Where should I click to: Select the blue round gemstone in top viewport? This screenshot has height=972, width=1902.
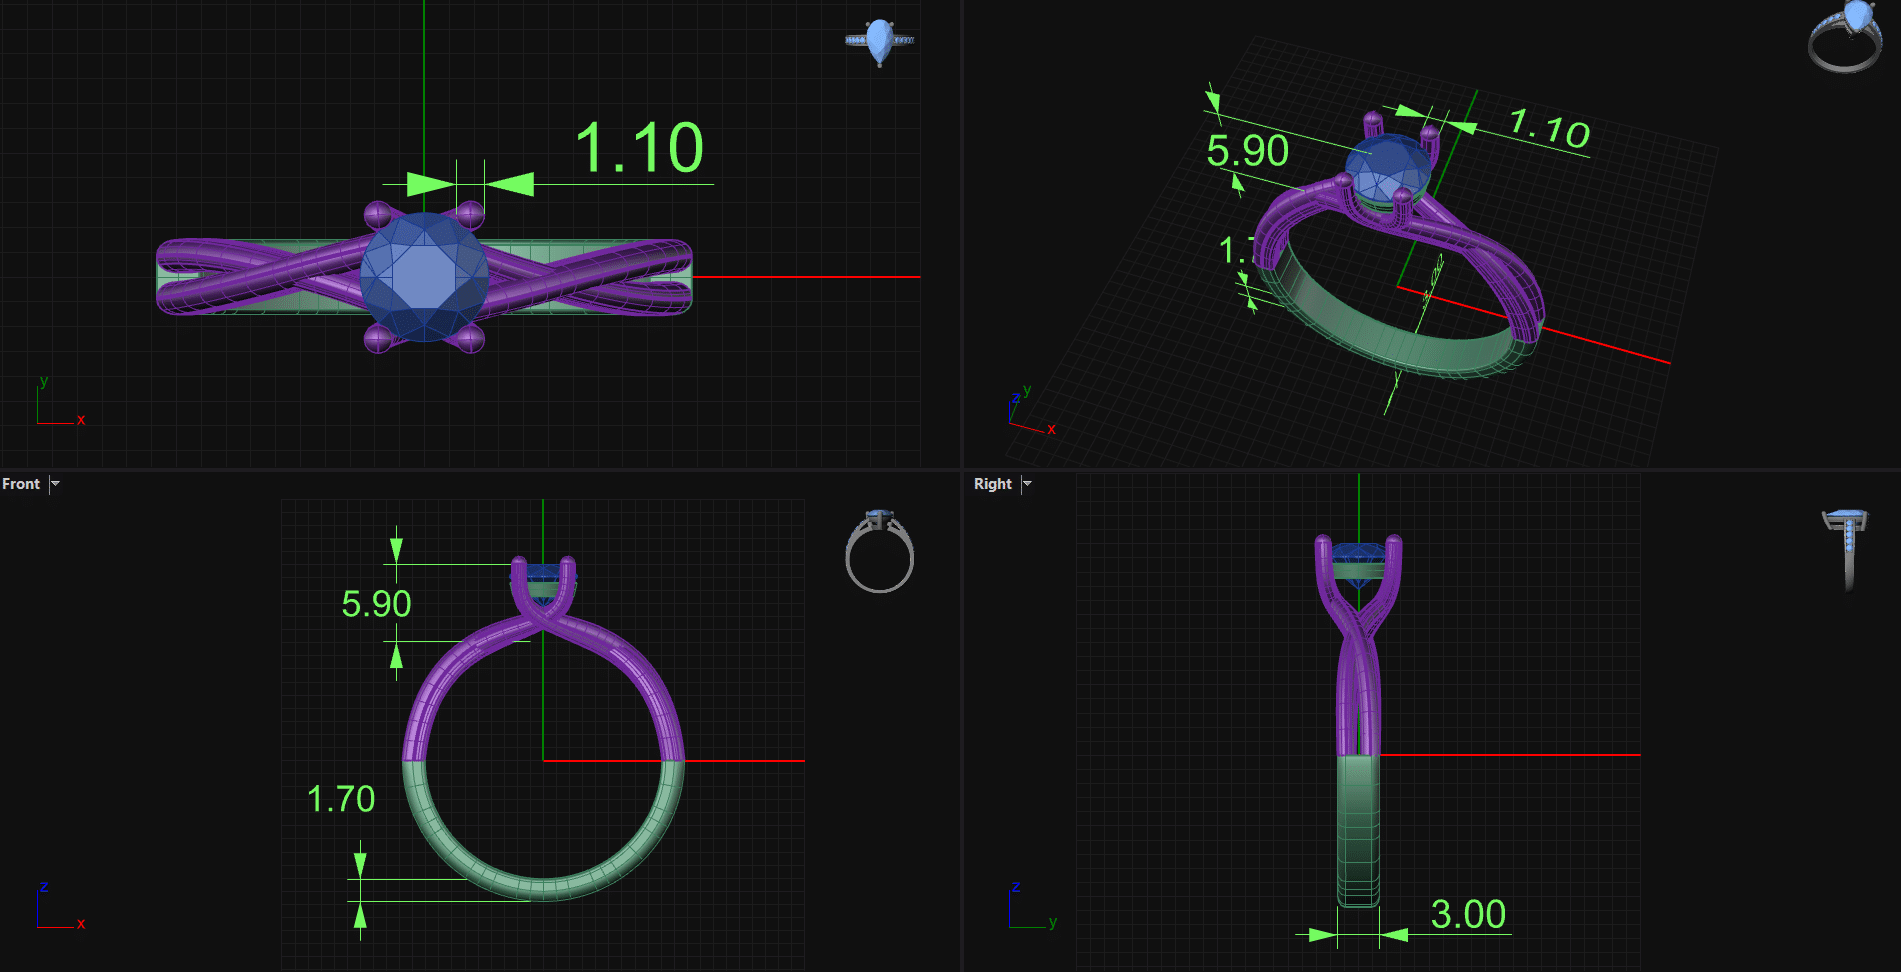pos(424,277)
